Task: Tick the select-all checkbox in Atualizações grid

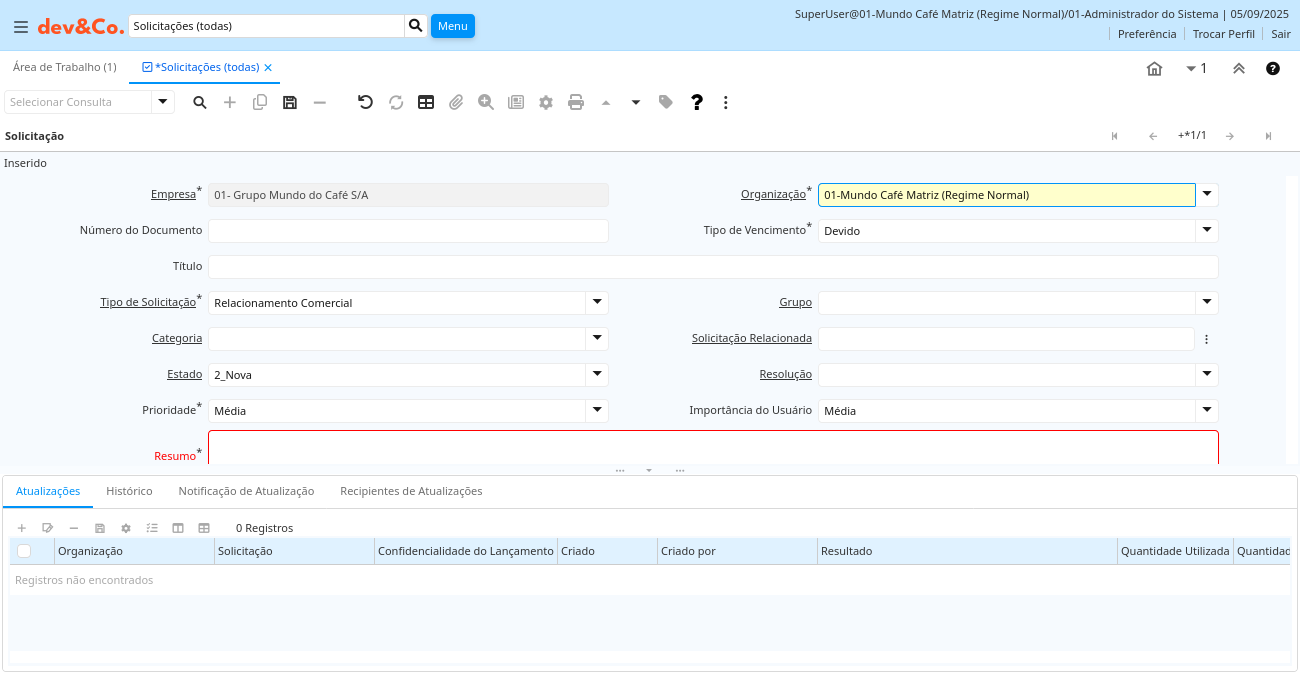Action: tap(24, 551)
